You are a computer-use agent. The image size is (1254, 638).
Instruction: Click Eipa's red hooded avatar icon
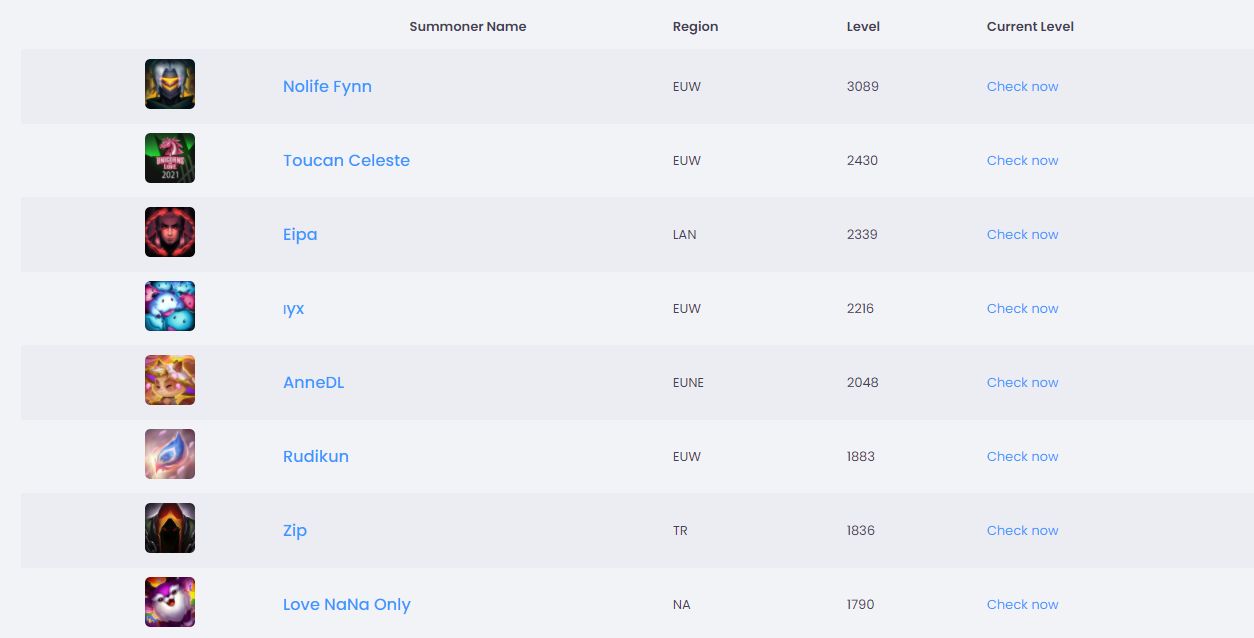170,232
